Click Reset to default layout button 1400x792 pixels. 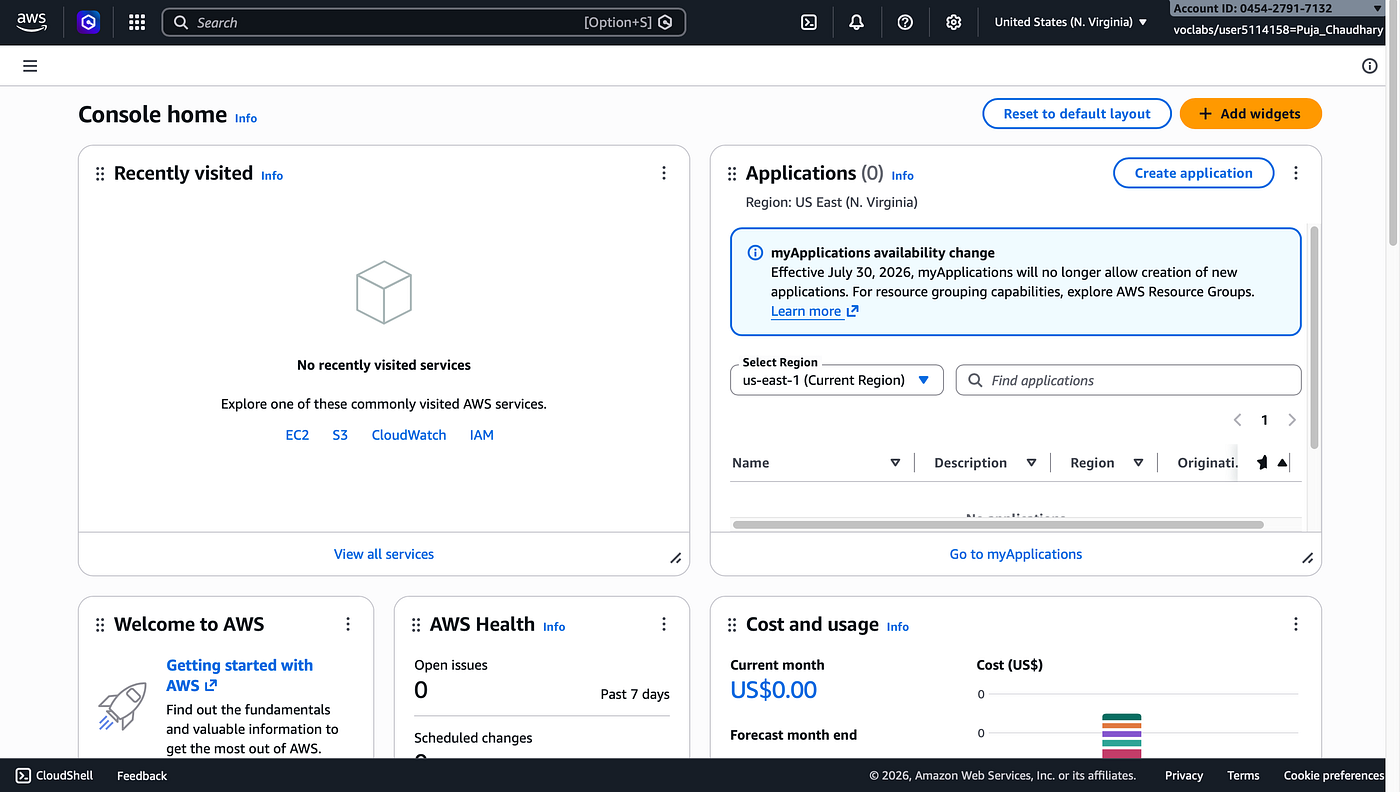tap(1077, 114)
